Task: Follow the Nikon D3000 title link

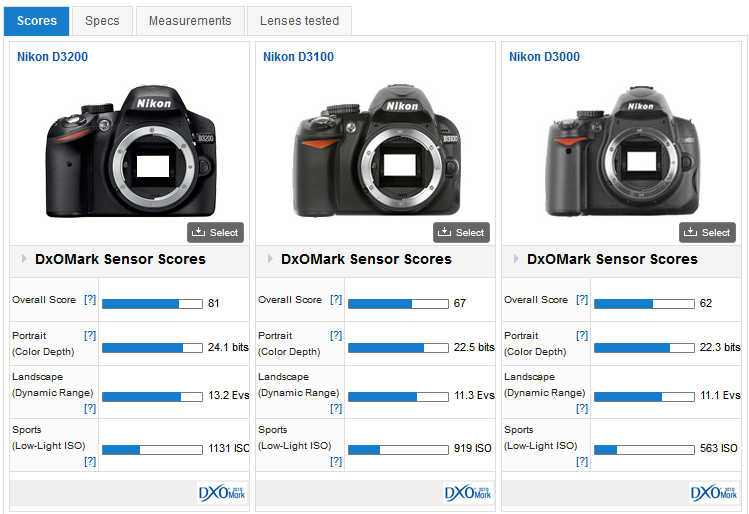Action: [x=544, y=57]
